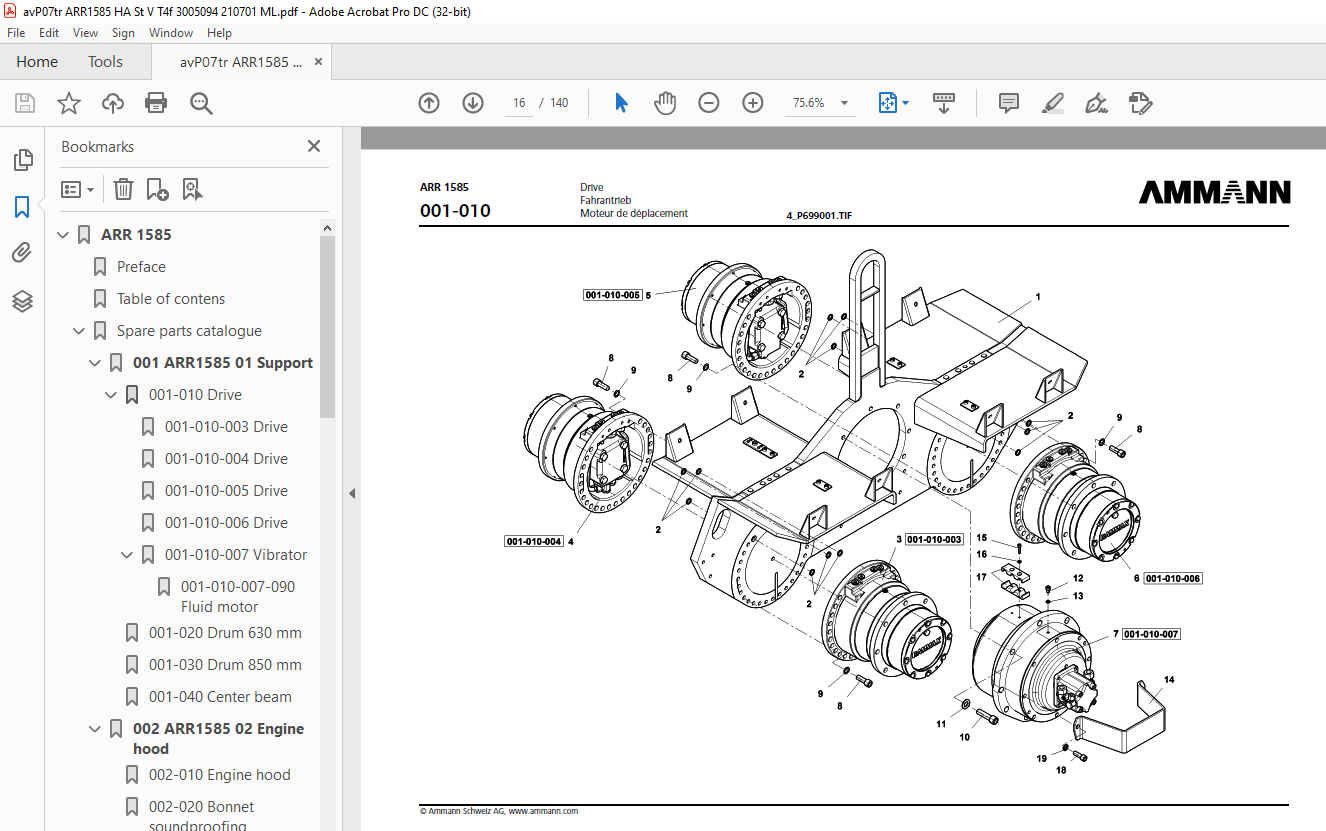Print the document with printer icon

pyautogui.click(x=156, y=103)
